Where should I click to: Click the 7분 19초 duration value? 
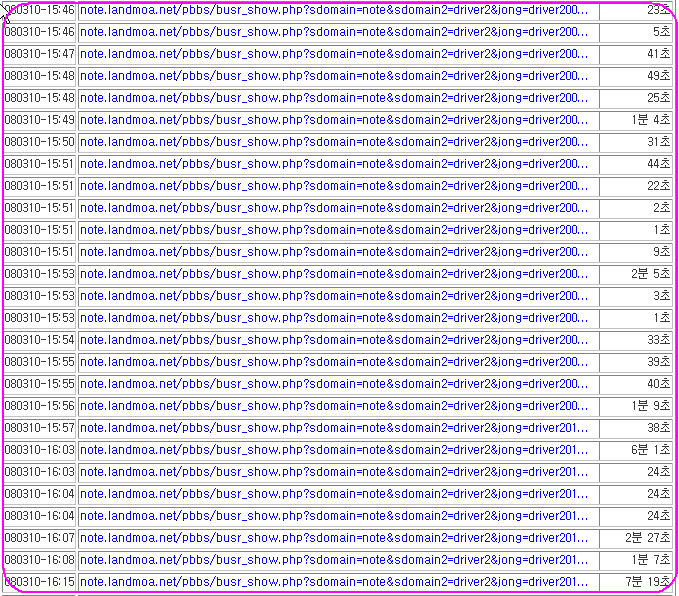(648, 582)
